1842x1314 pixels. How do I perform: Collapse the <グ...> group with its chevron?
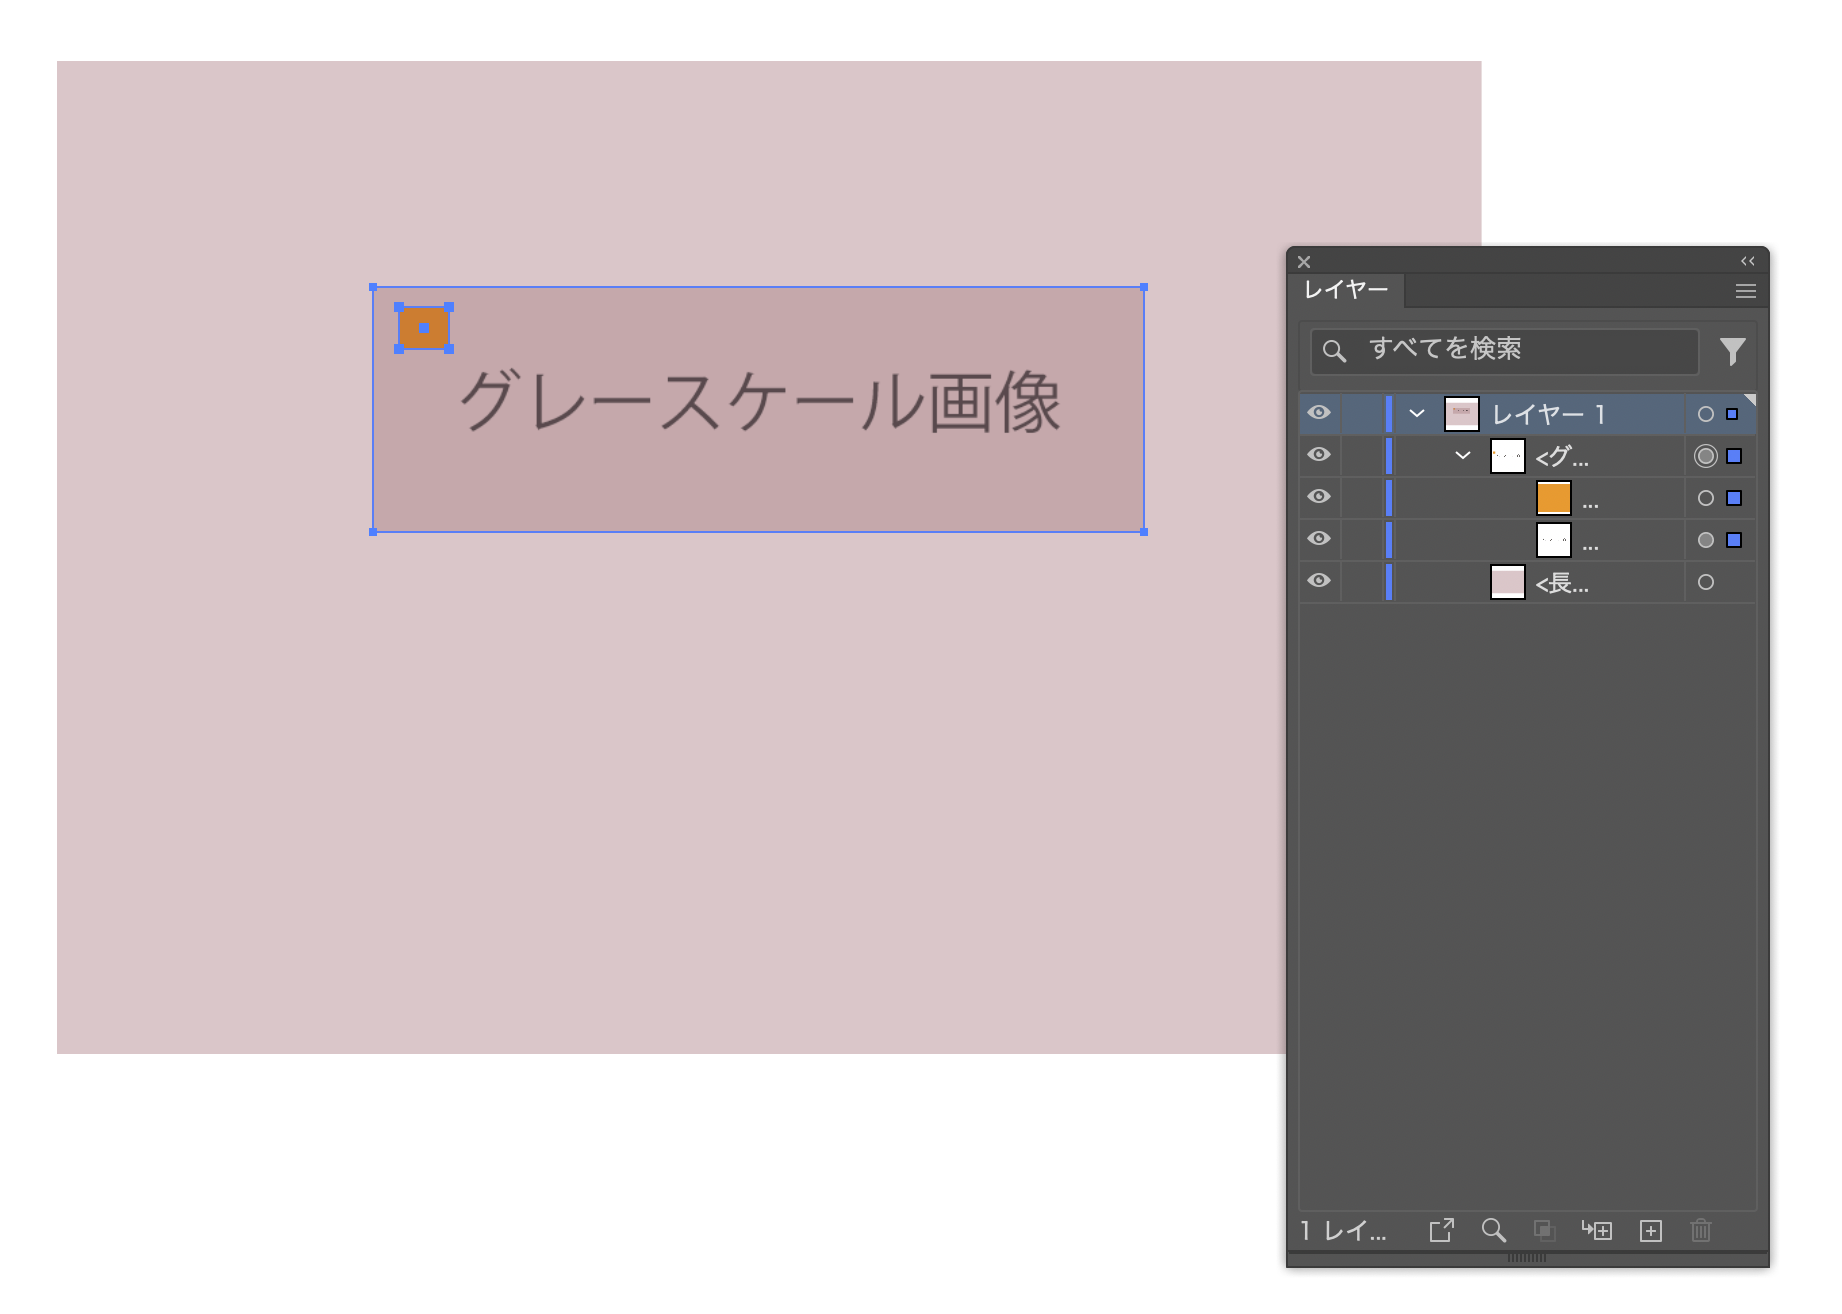point(1462,456)
